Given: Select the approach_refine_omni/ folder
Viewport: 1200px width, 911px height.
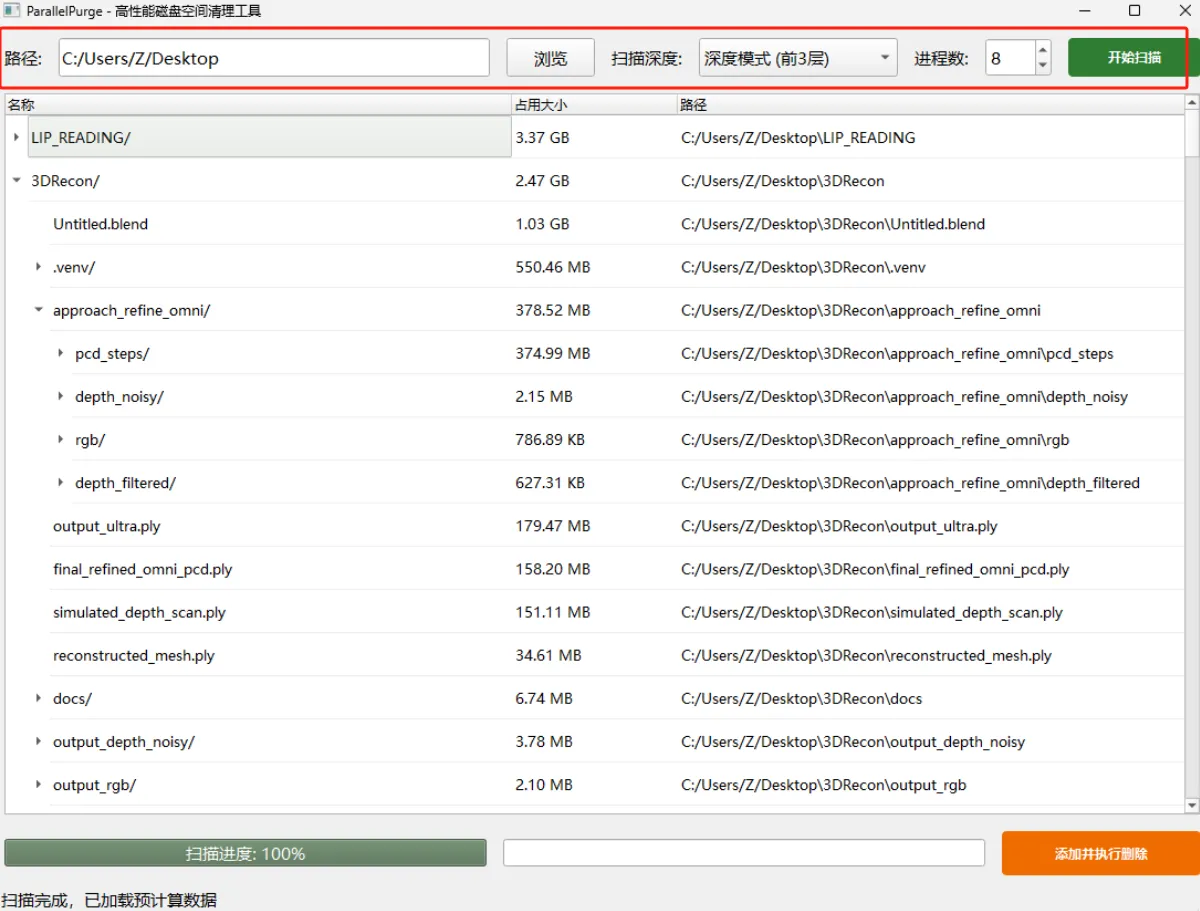Looking at the screenshot, I should (x=131, y=310).
